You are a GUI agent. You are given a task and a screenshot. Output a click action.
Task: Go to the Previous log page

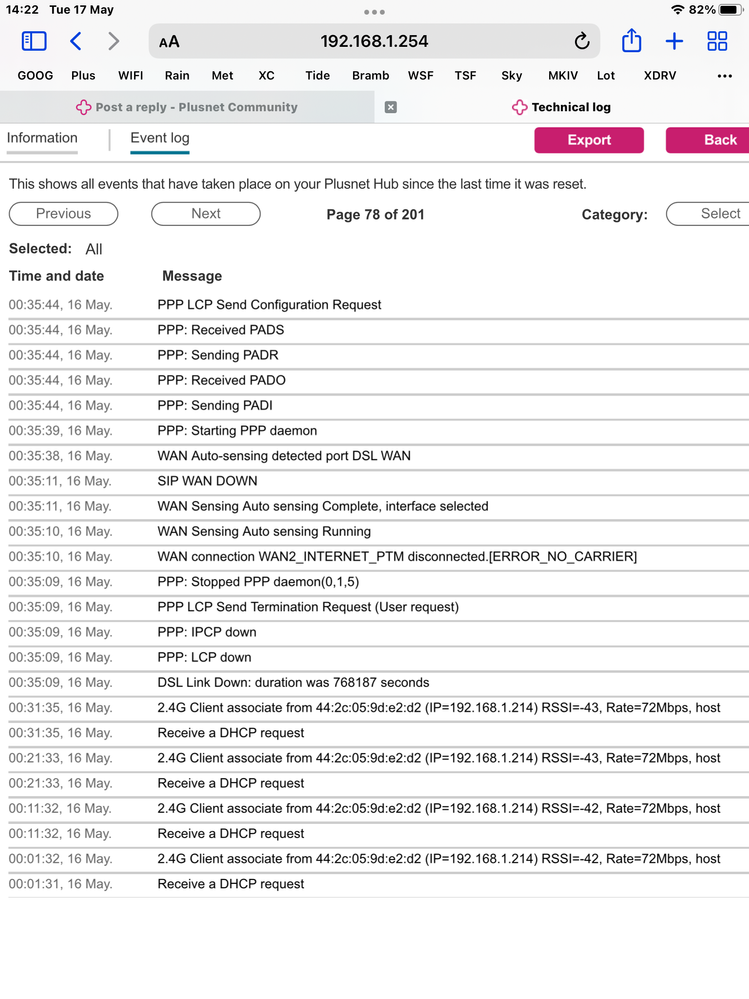[x=63, y=214]
